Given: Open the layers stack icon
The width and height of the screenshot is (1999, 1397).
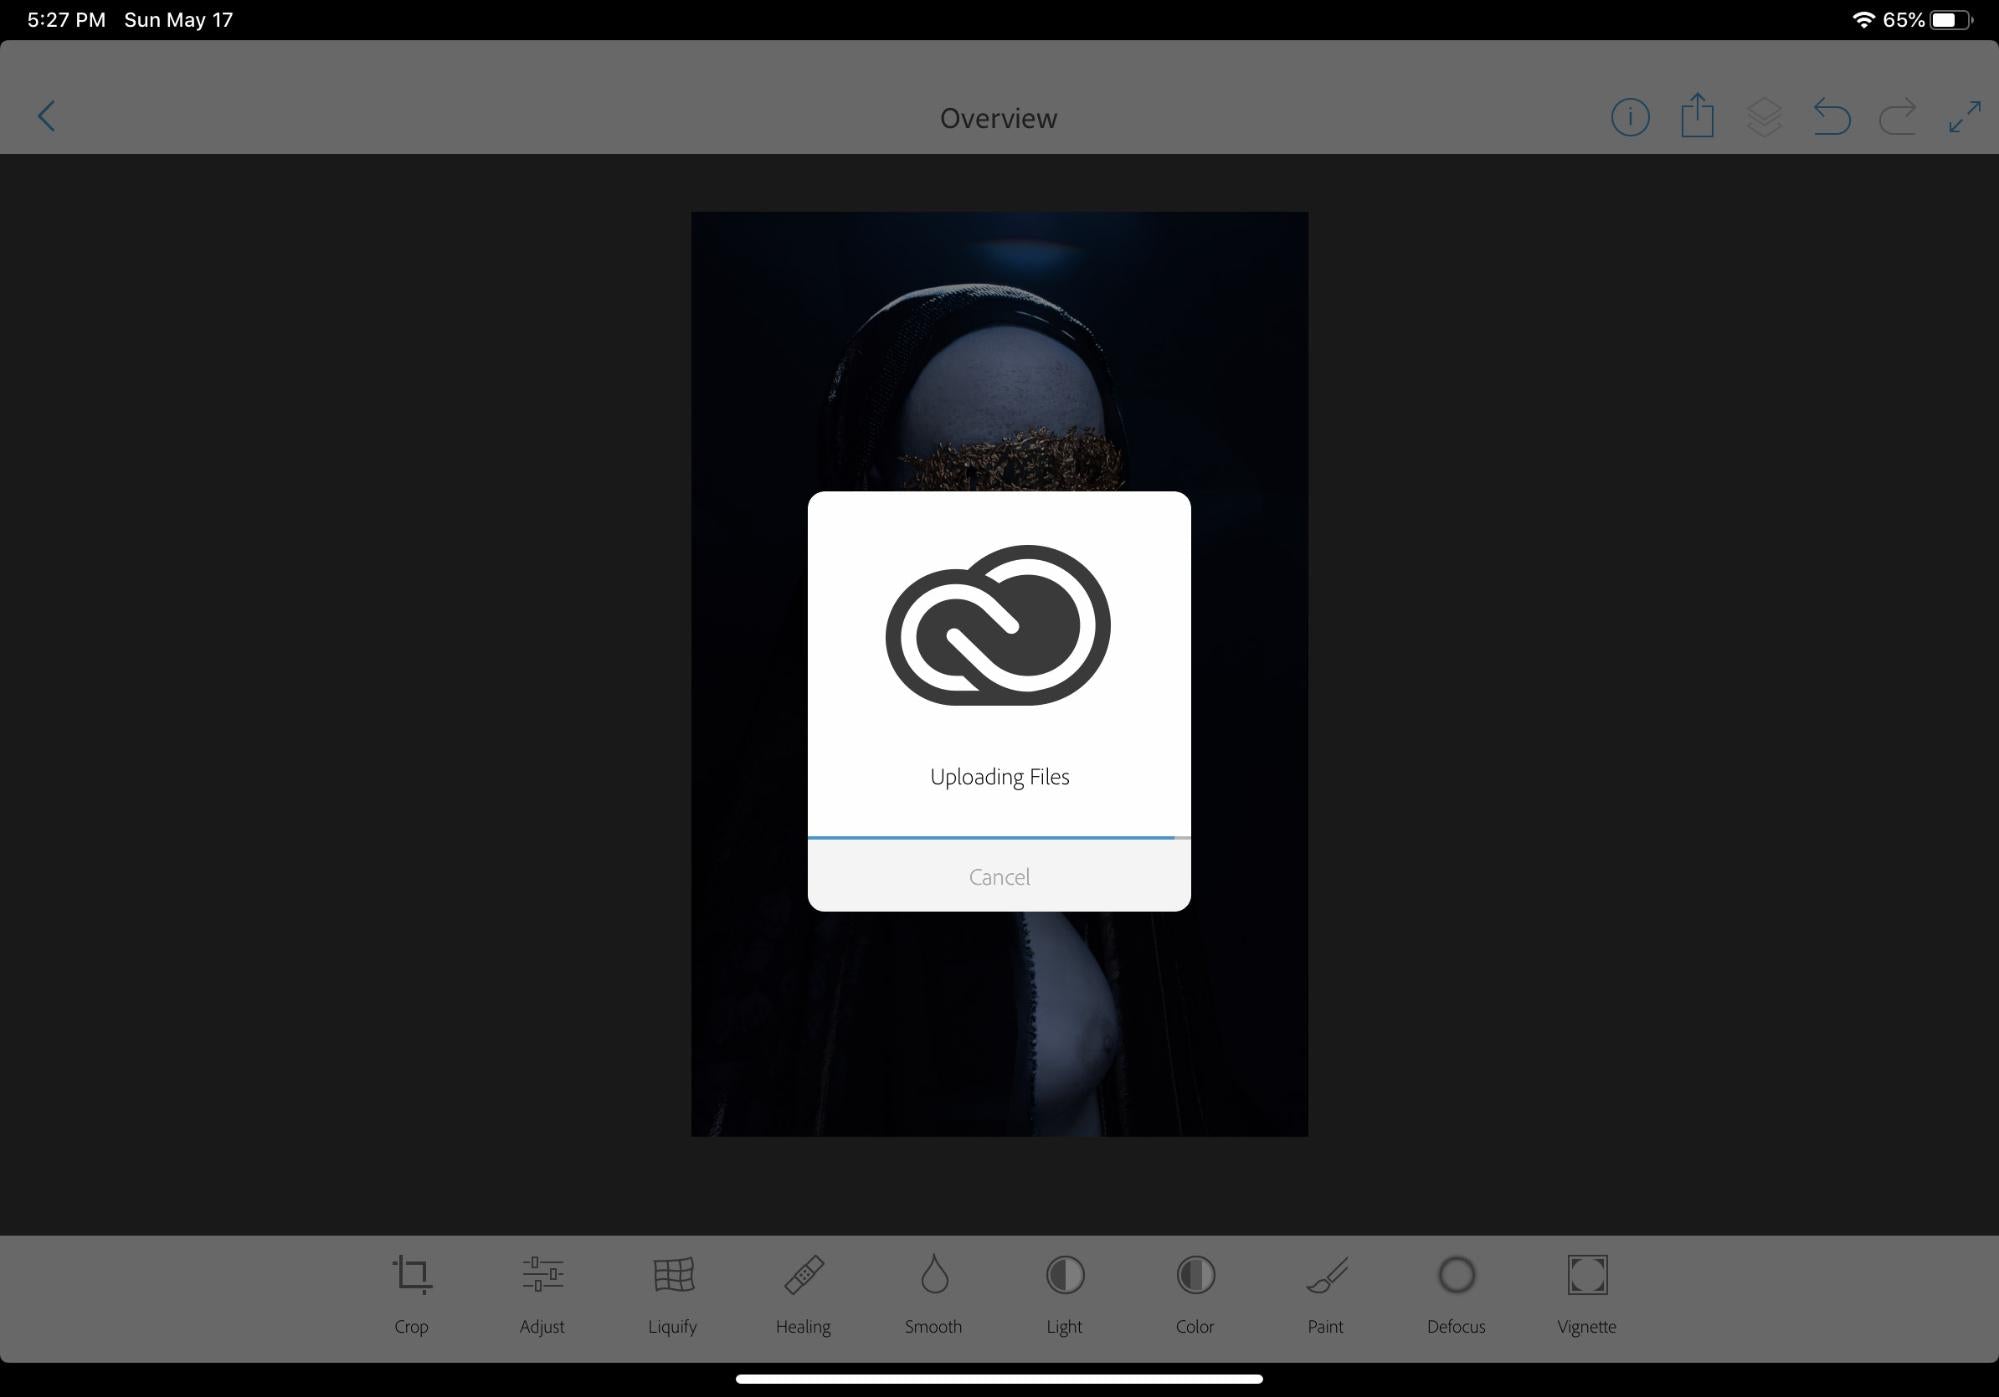Looking at the screenshot, I should coord(1764,117).
